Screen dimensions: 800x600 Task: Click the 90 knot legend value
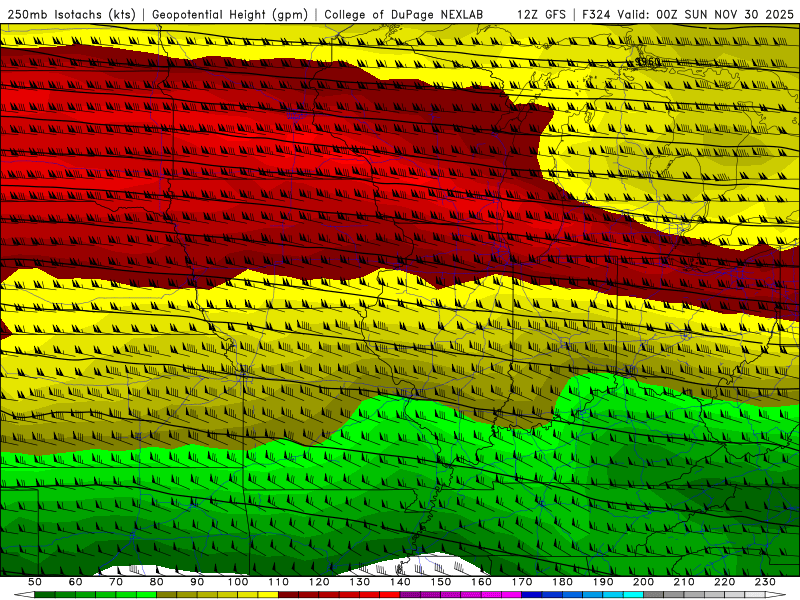click(x=197, y=582)
